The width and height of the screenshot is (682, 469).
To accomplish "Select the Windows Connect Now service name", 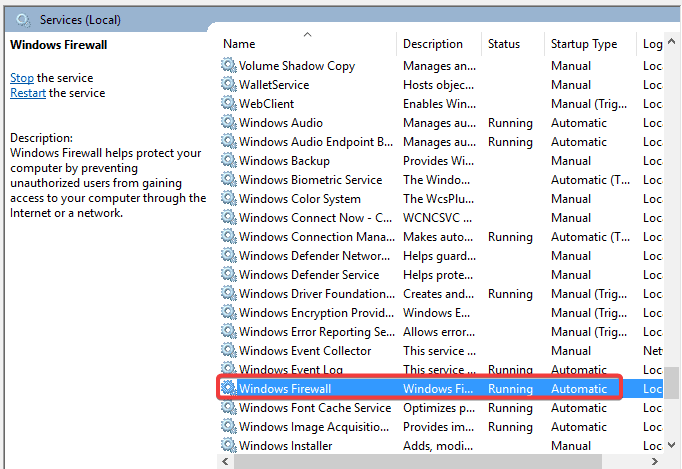I will pyautogui.click(x=315, y=218).
